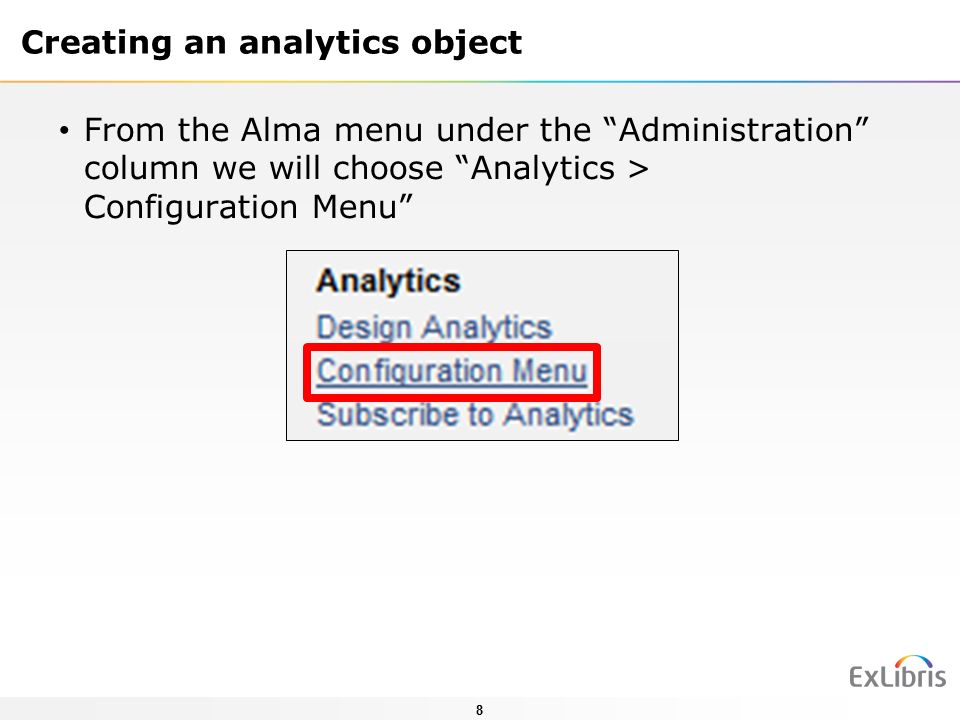Screen dimensions: 960x720
Task: Click the slide title "Creating an analytics object"
Action: pyautogui.click(x=272, y=43)
